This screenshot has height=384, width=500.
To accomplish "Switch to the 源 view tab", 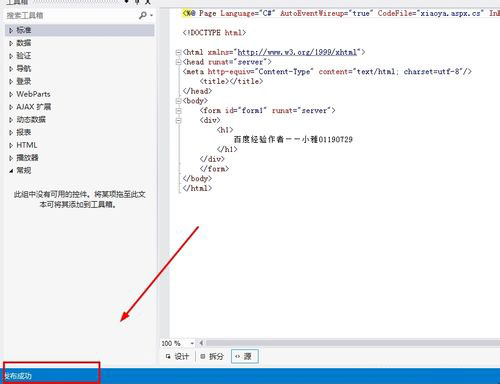I will 244,356.
